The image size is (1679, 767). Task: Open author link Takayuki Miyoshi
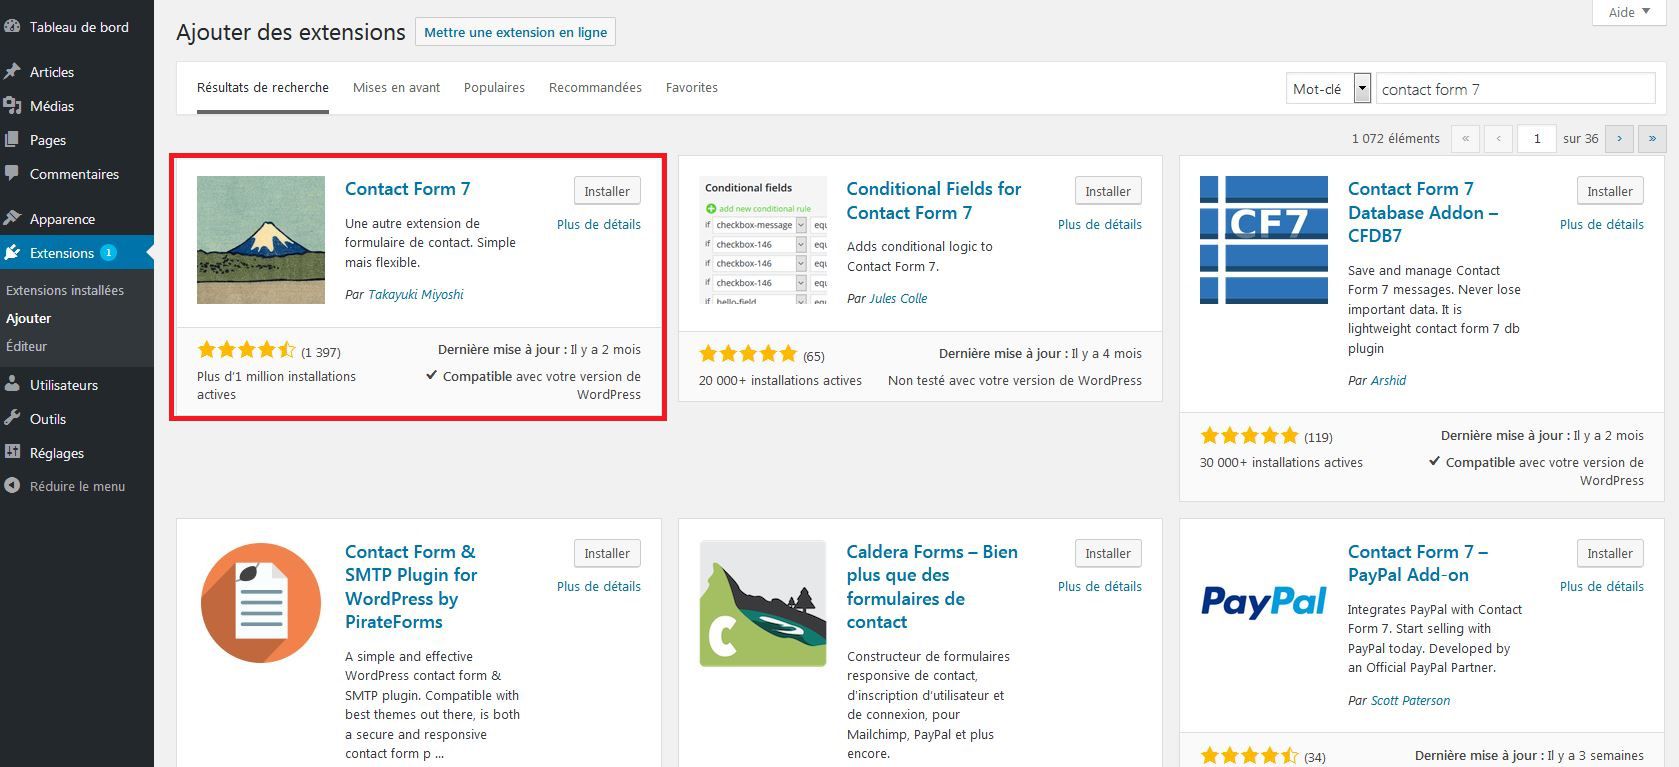(416, 294)
